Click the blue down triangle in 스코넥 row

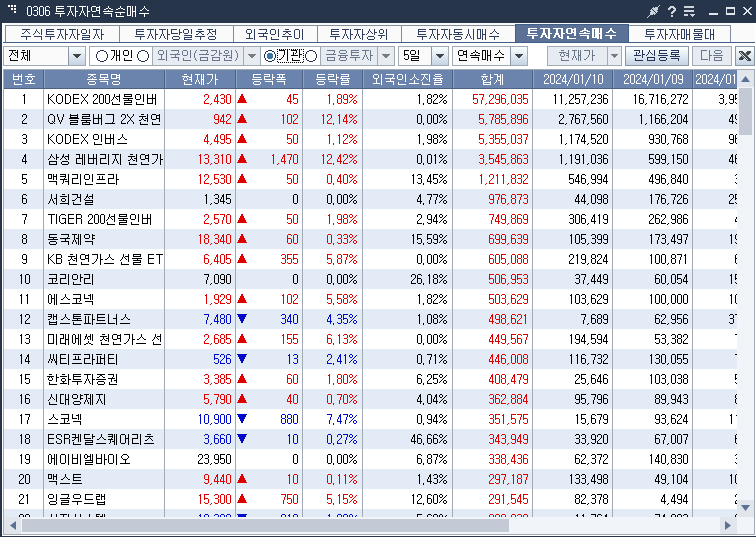coord(242,418)
